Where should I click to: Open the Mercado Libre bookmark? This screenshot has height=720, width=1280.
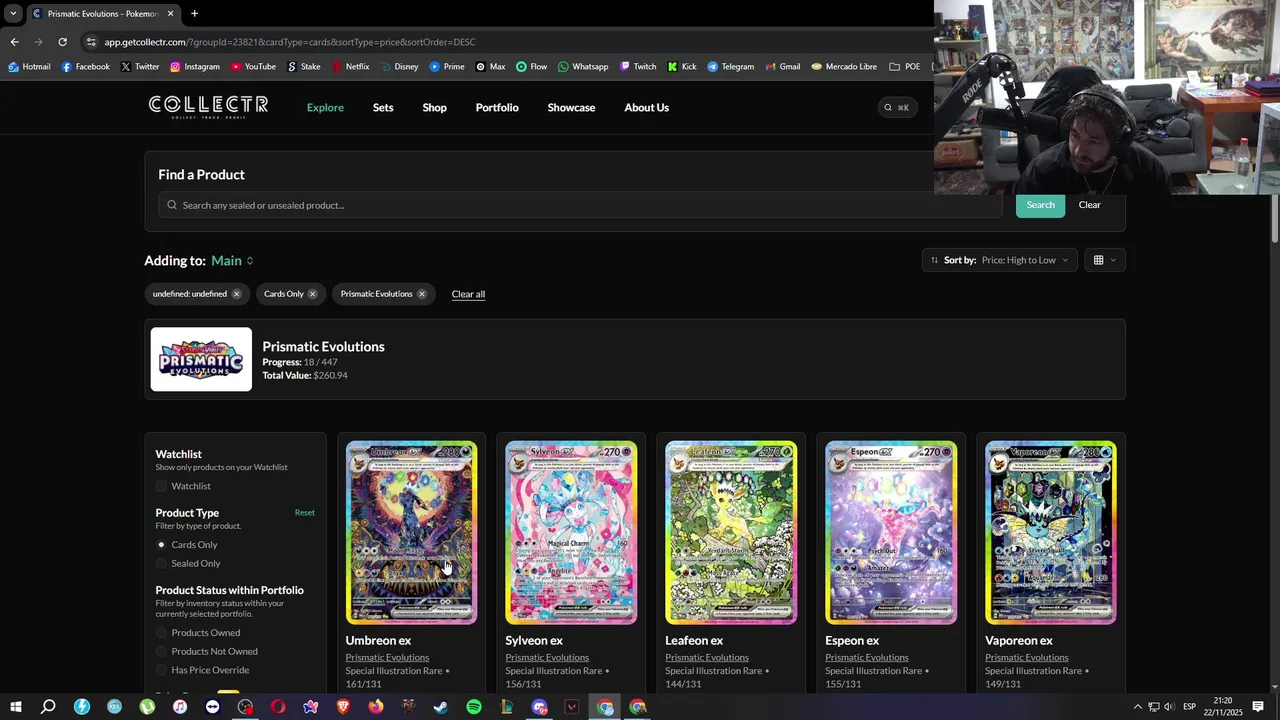coord(844,67)
